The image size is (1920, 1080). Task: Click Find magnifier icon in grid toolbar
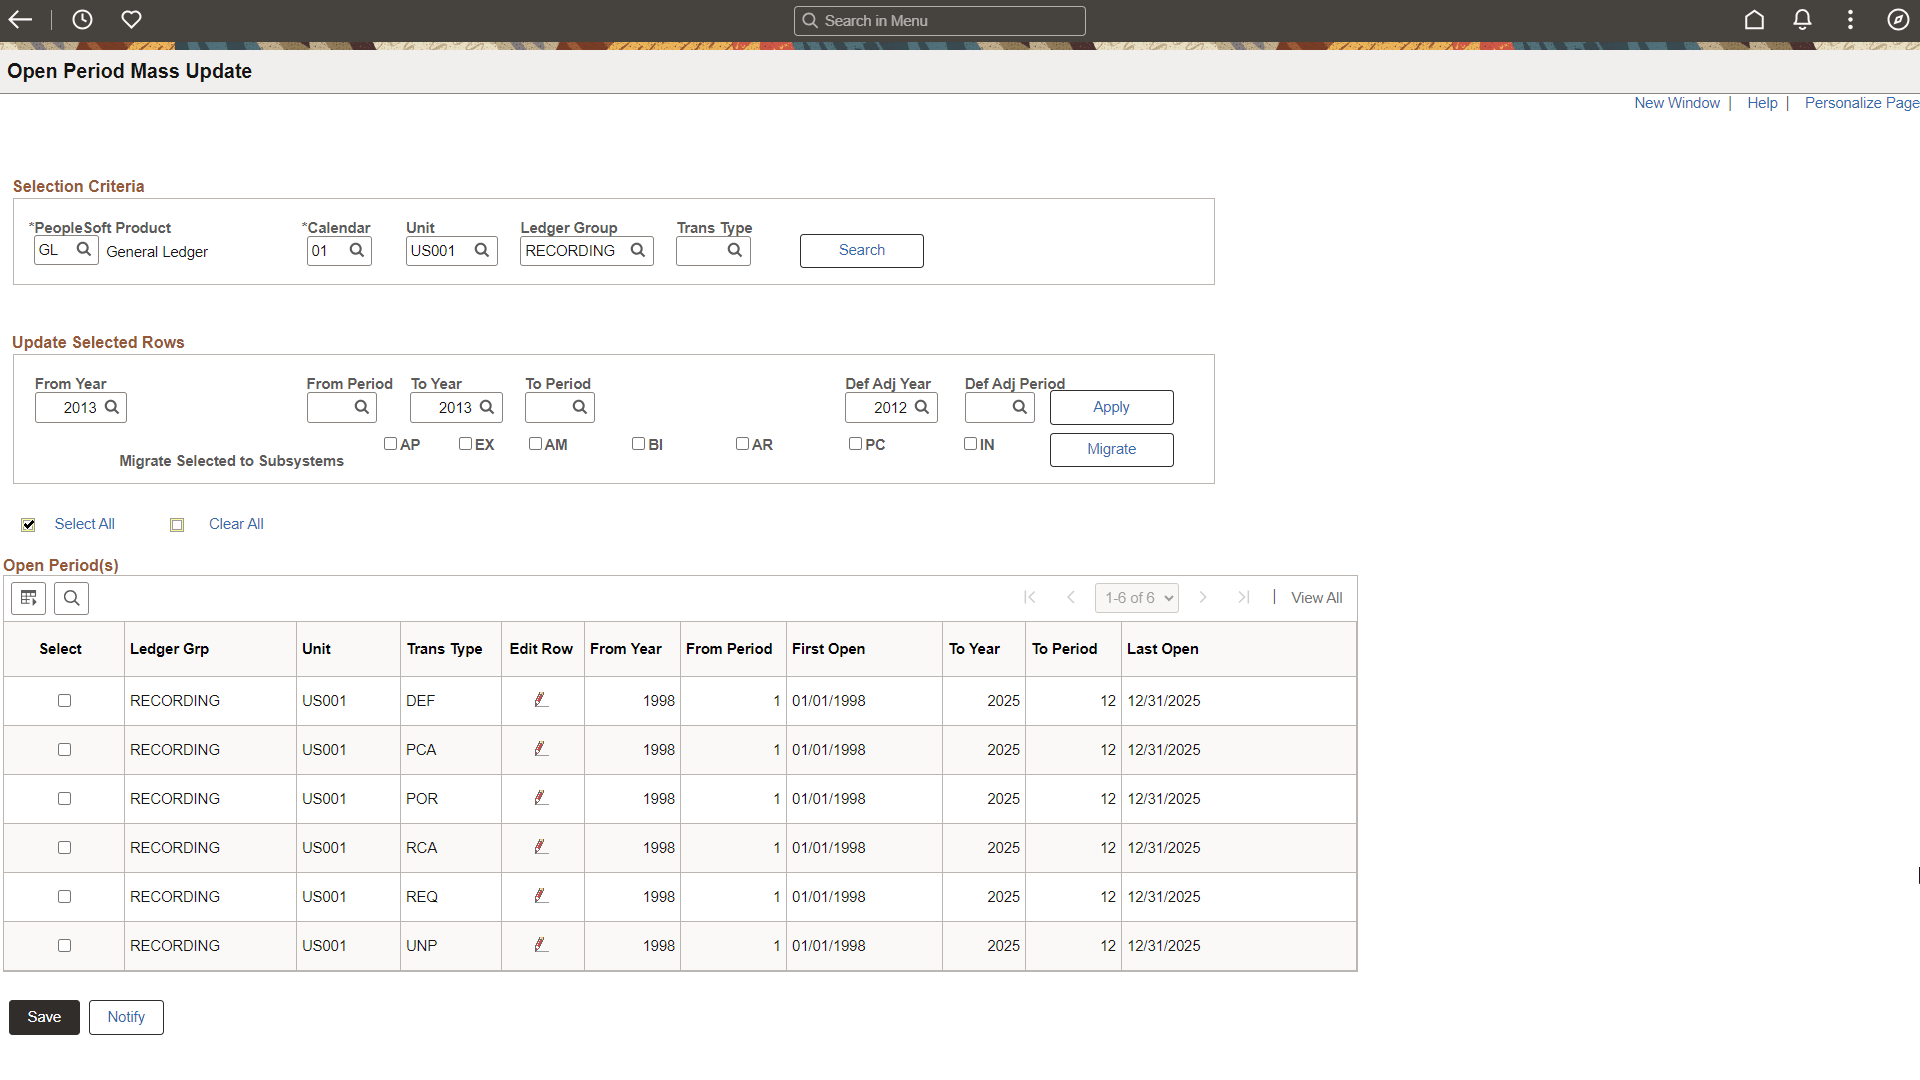[71, 598]
